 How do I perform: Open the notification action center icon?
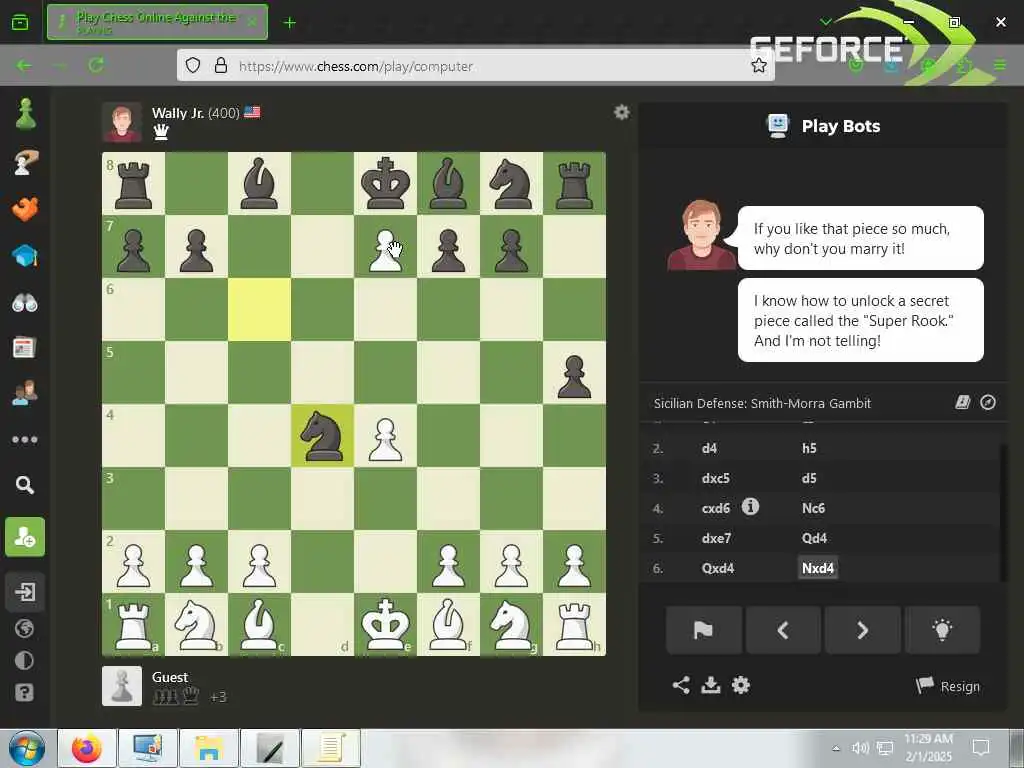point(981,748)
